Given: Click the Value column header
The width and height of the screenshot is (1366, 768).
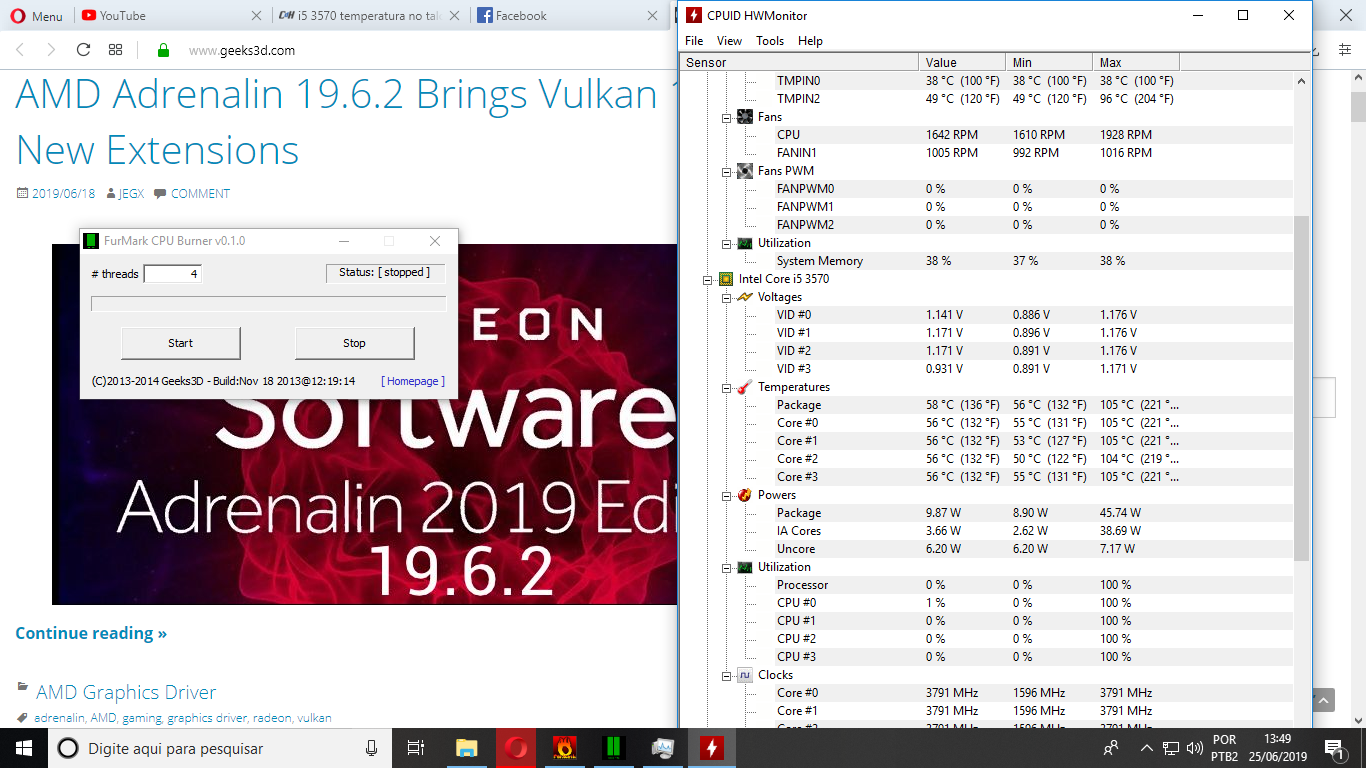Looking at the screenshot, I should click(x=962, y=62).
